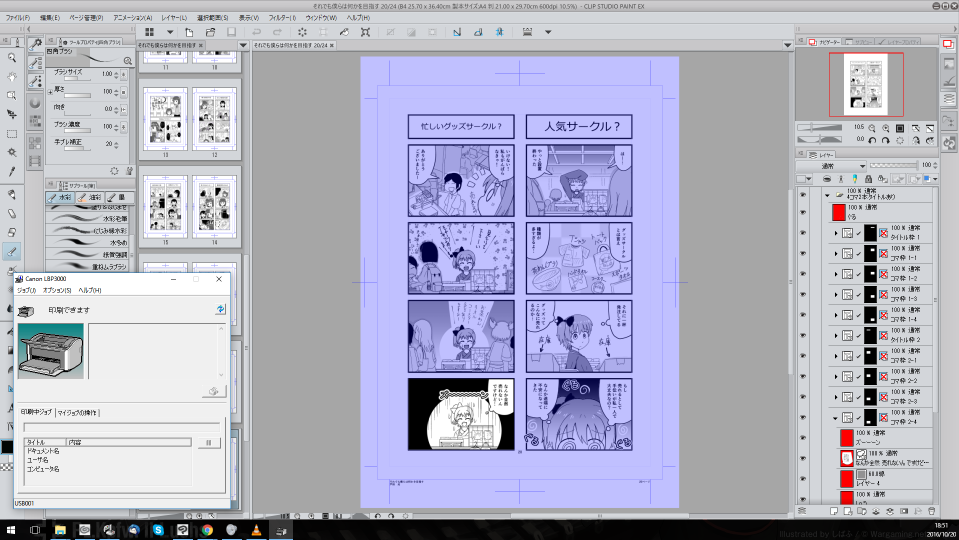Select the magnifier Zoom tool
Screen dimensions: 959x540
pos(12,57)
